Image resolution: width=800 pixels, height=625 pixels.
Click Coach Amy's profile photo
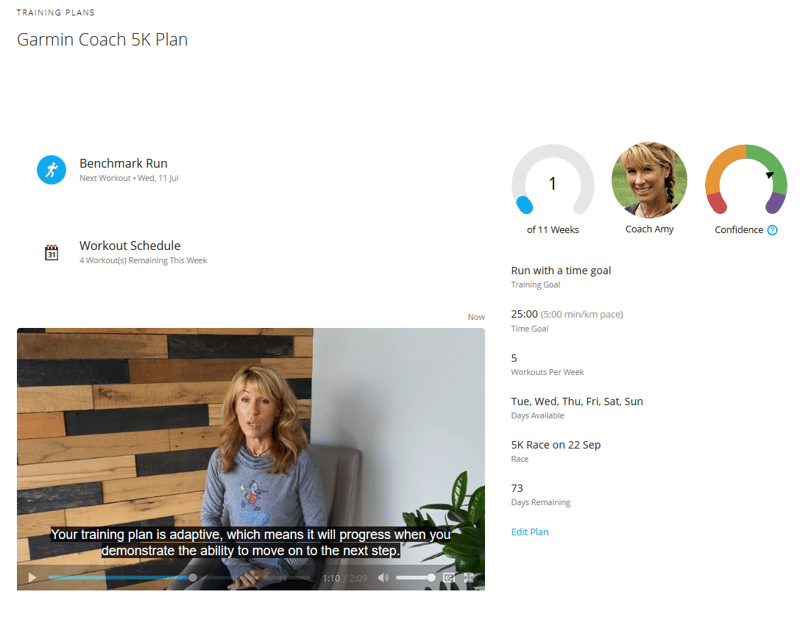click(x=649, y=180)
